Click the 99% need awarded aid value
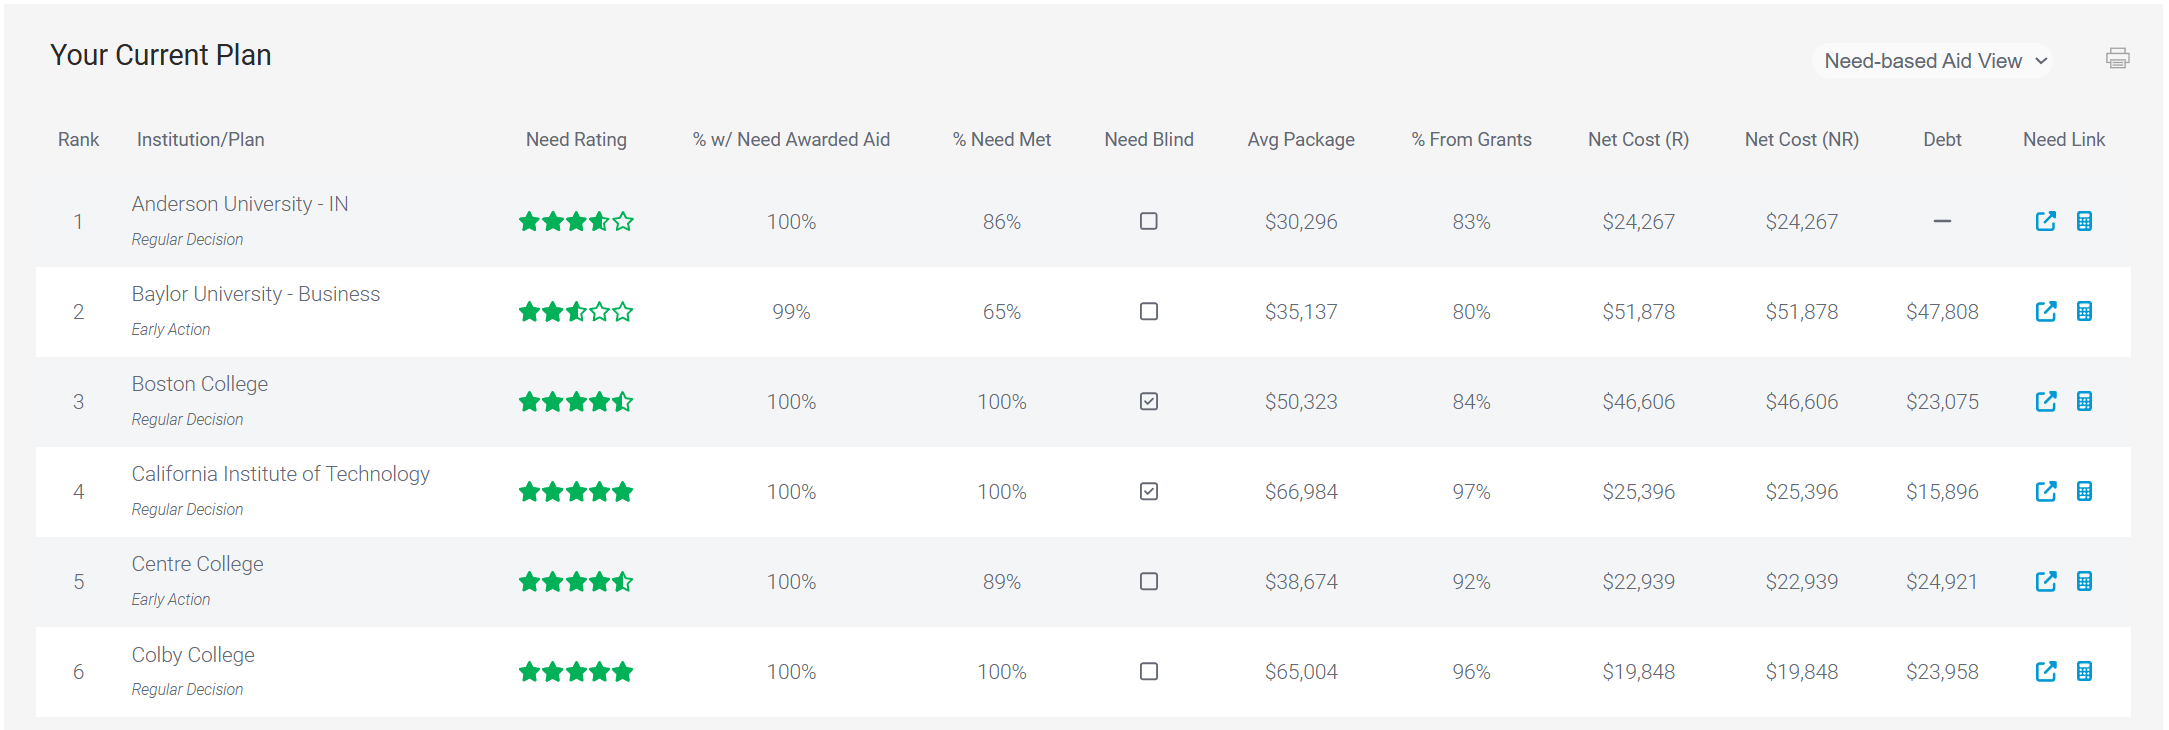Image resolution: width=2169 pixels, height=730 pixels. click(791, 312)
